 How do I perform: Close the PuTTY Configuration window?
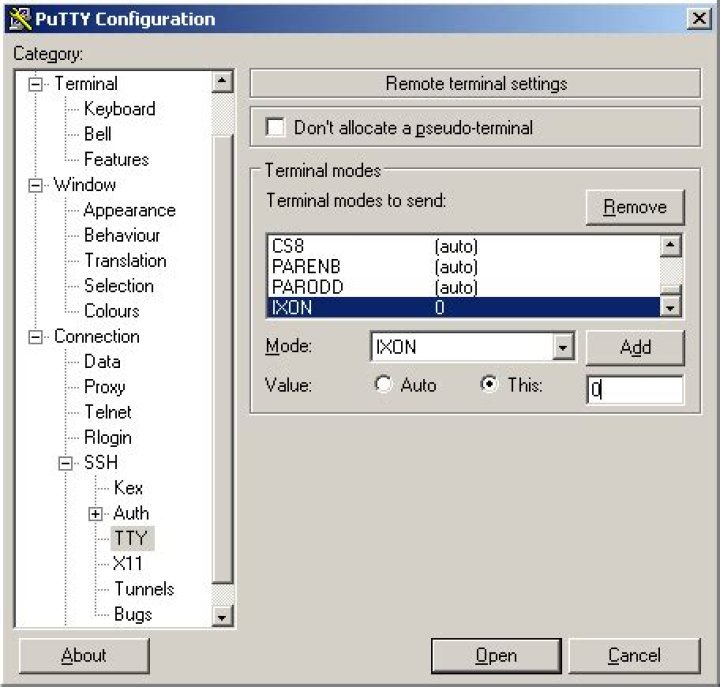pos(699,19)
